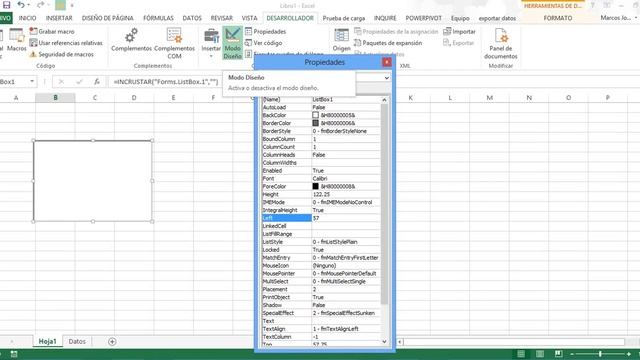
Task: Select column B header
Action: [55, 98]
